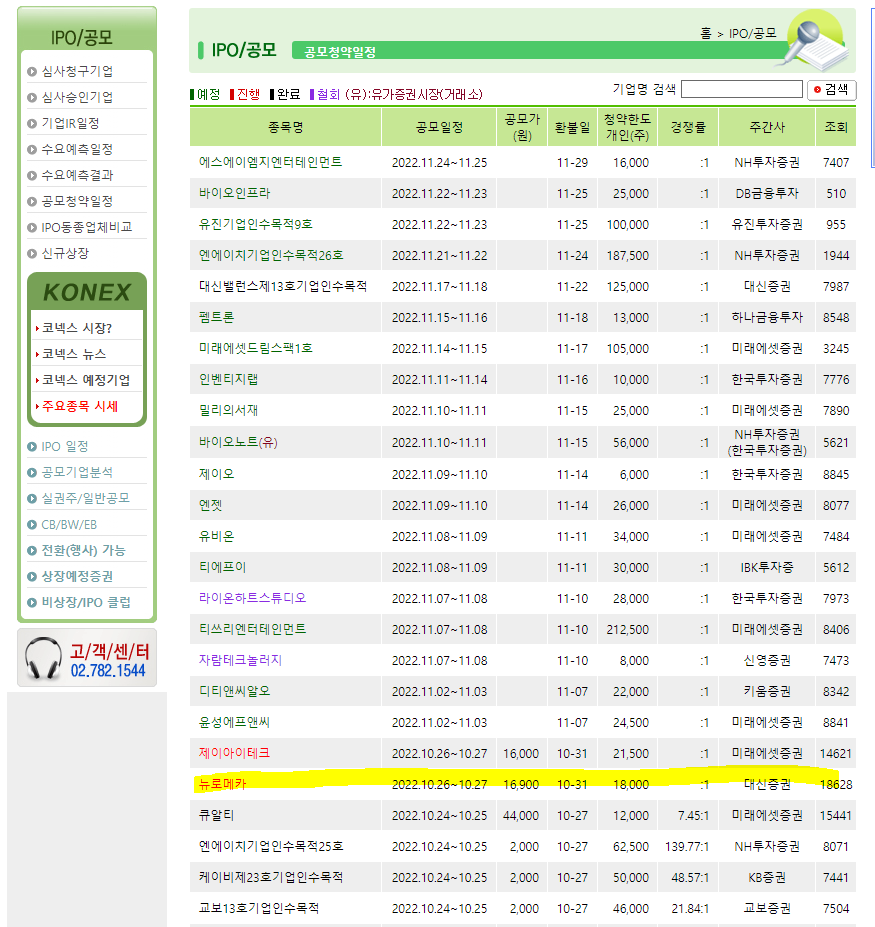Open 전환(행사) 가능 sidebar item
Image resolution: width=875 pixels, height=927 pixels.
point(83,551)
